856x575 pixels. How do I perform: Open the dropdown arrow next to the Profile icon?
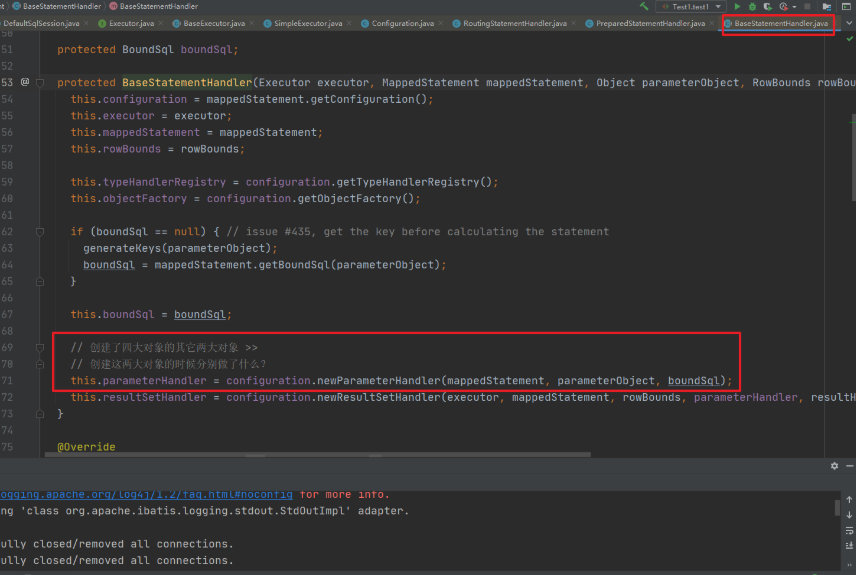pos(794,7)
